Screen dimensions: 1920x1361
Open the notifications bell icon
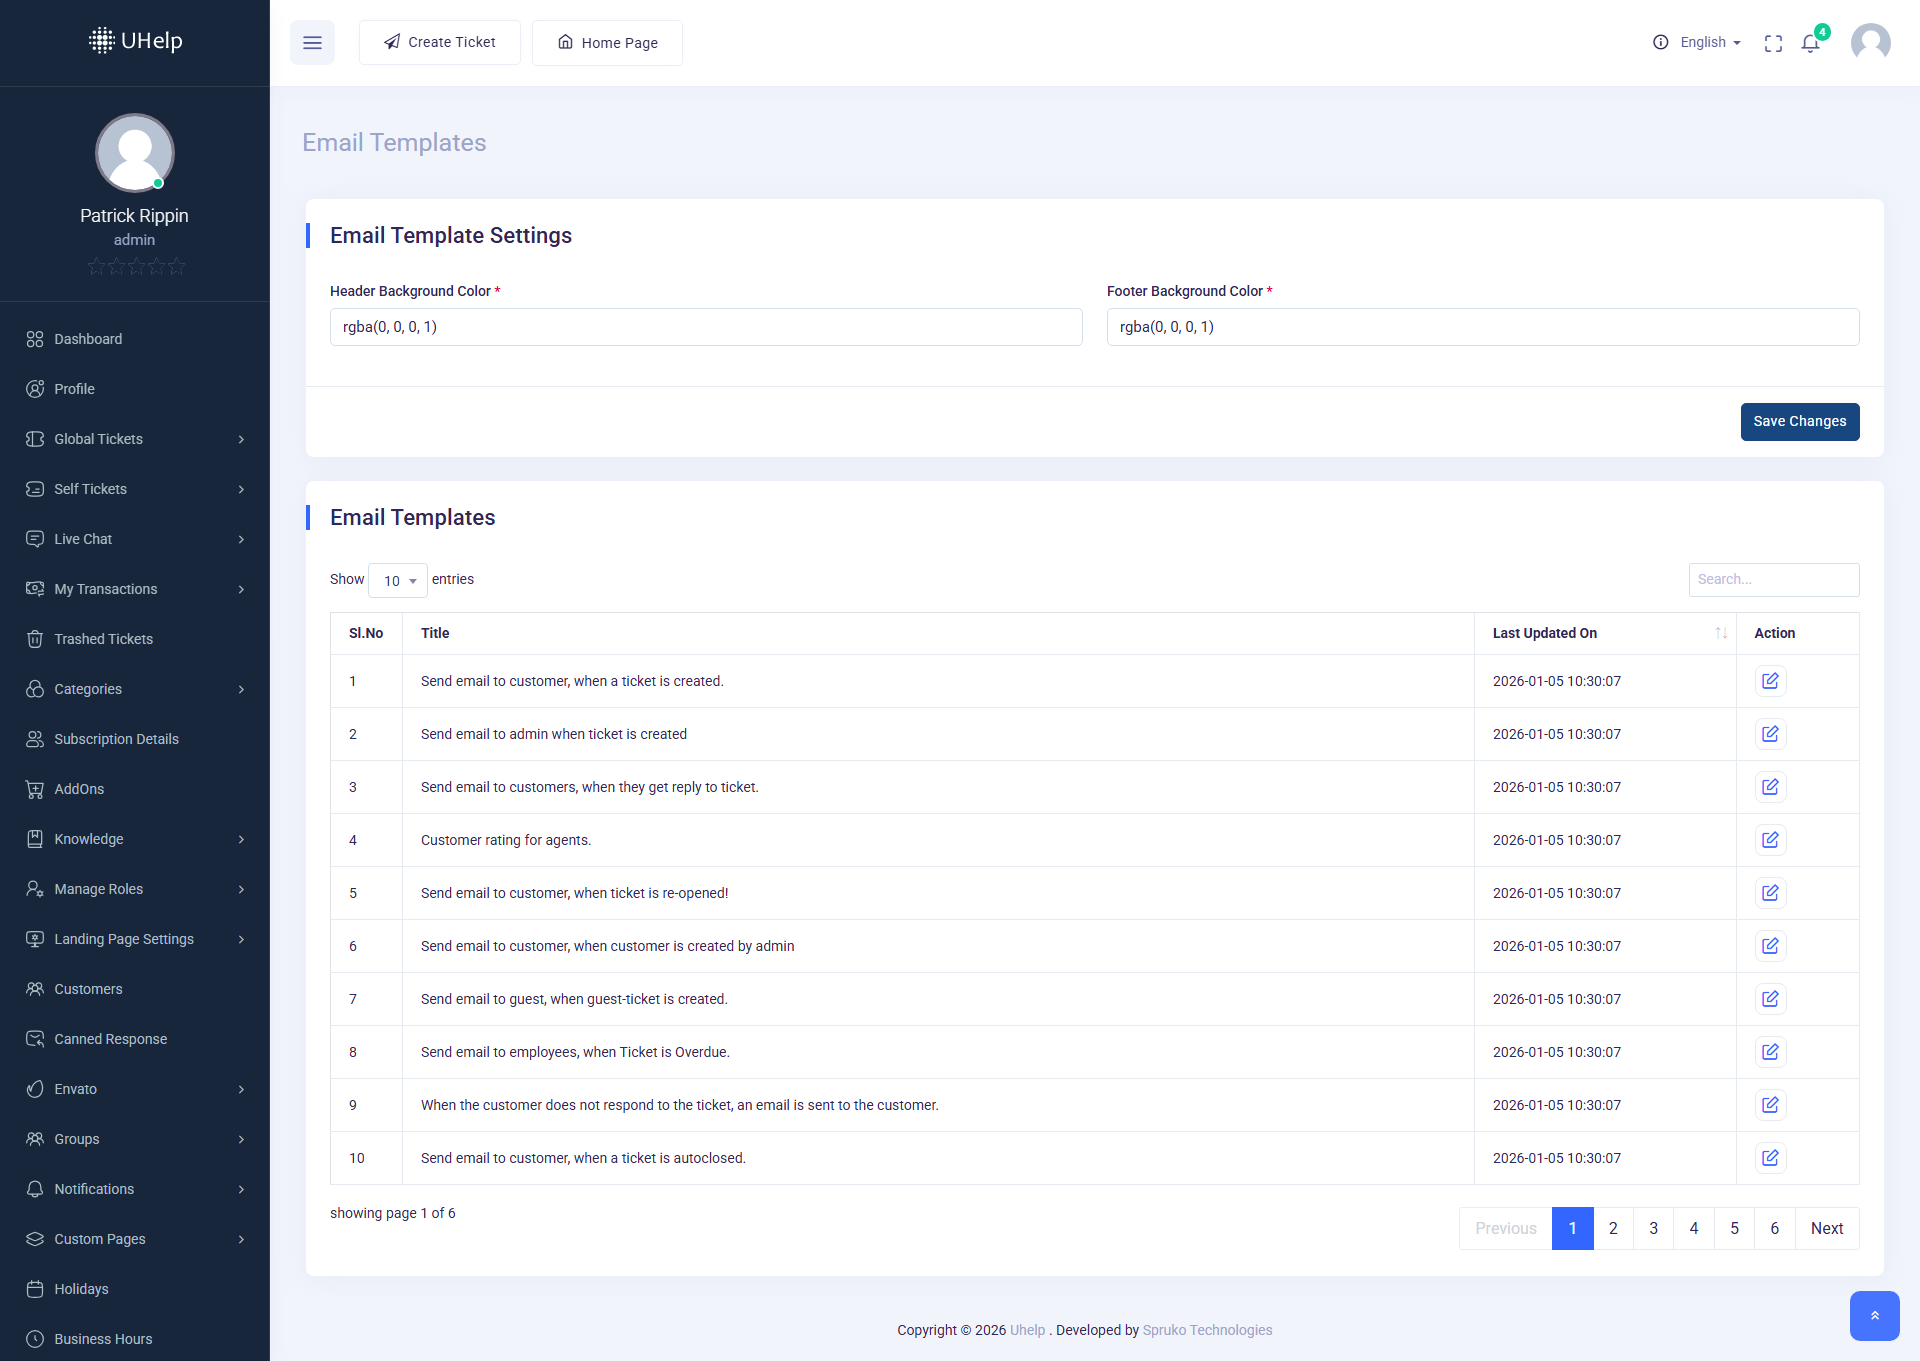[x=1810, y=43]
